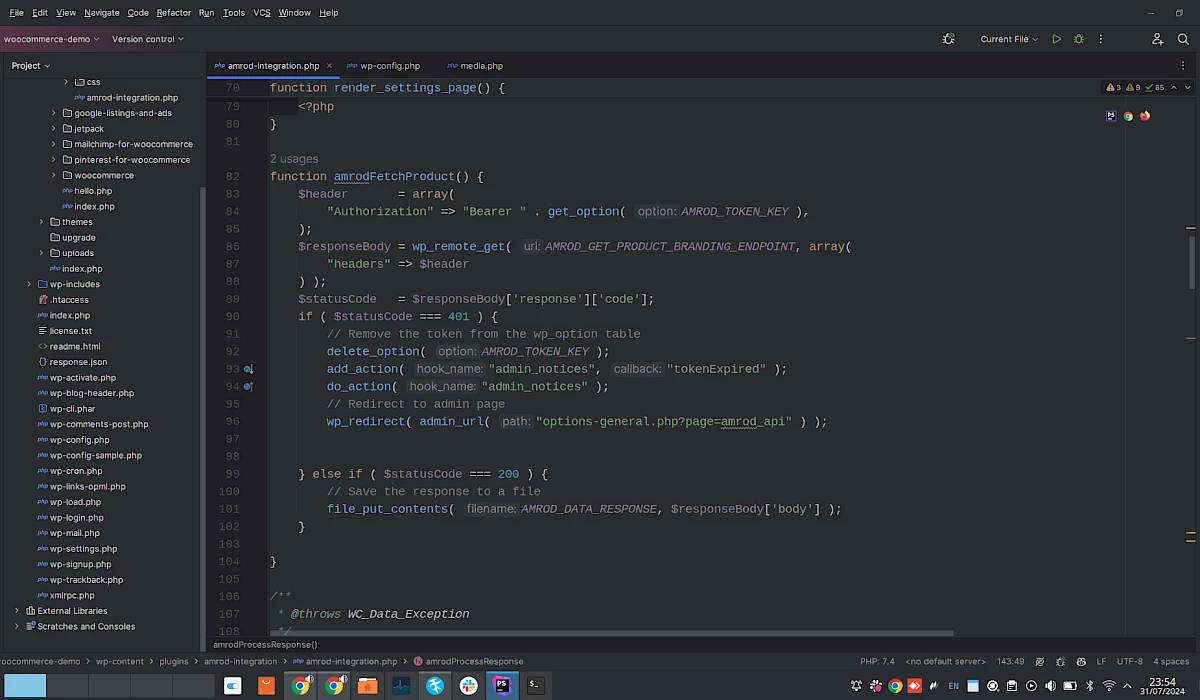Image resolution: width=1200 pixels, height=700 pixels.
Task: Expand Scratches and Consoles node
Action: point(17,626)
